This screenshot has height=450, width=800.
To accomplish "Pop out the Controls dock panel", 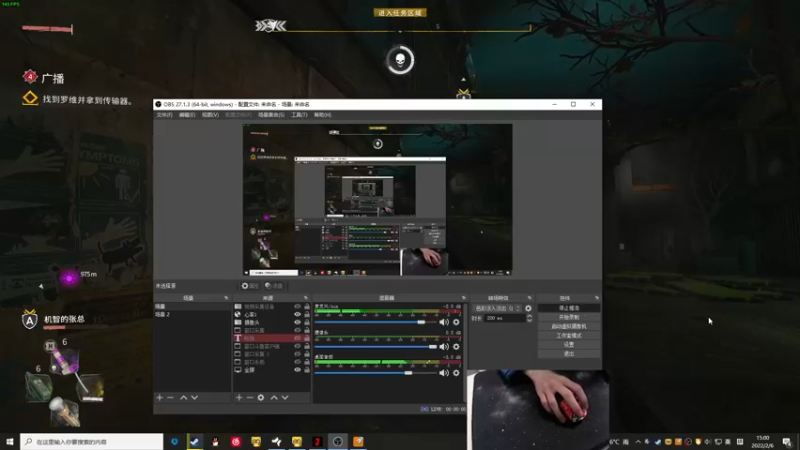I will [596, 298].
